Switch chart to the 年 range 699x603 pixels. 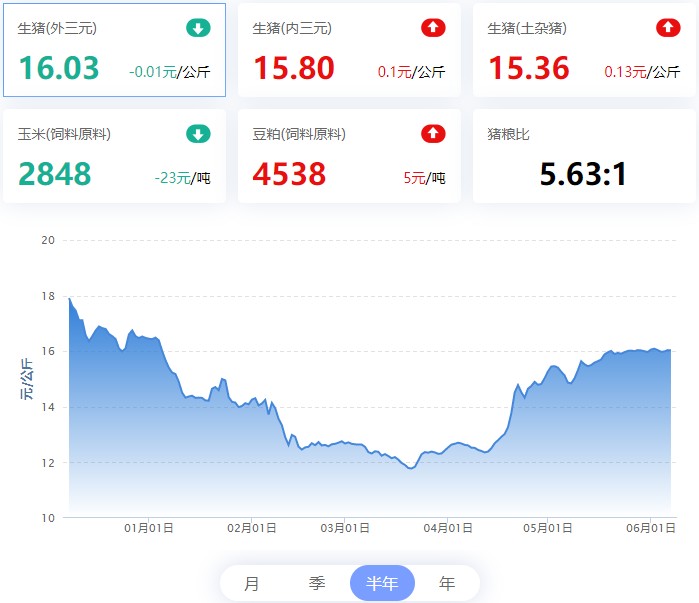coord(447,583)
